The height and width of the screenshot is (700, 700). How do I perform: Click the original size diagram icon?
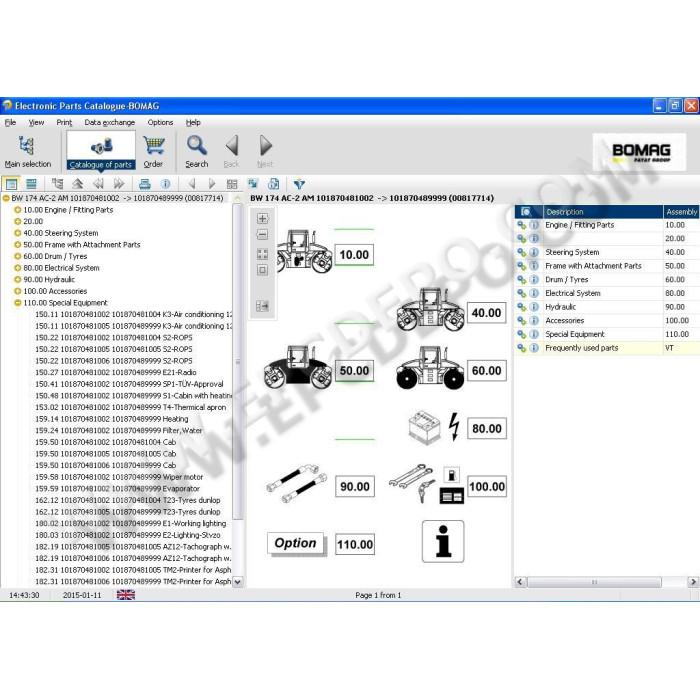pos(262,270)
